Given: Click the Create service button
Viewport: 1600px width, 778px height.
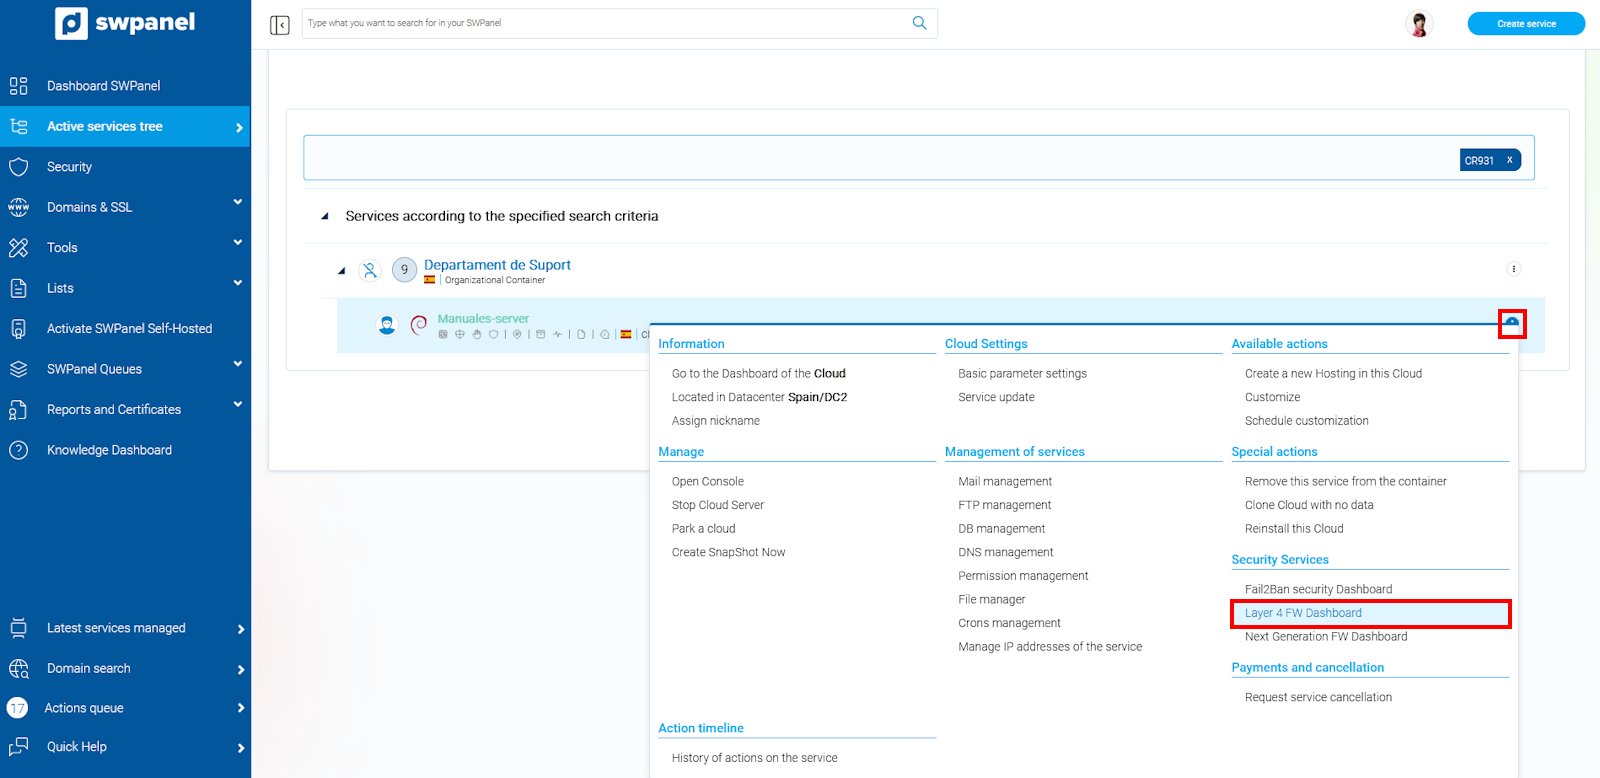Looking at the screenshot, I should 1525,24.
